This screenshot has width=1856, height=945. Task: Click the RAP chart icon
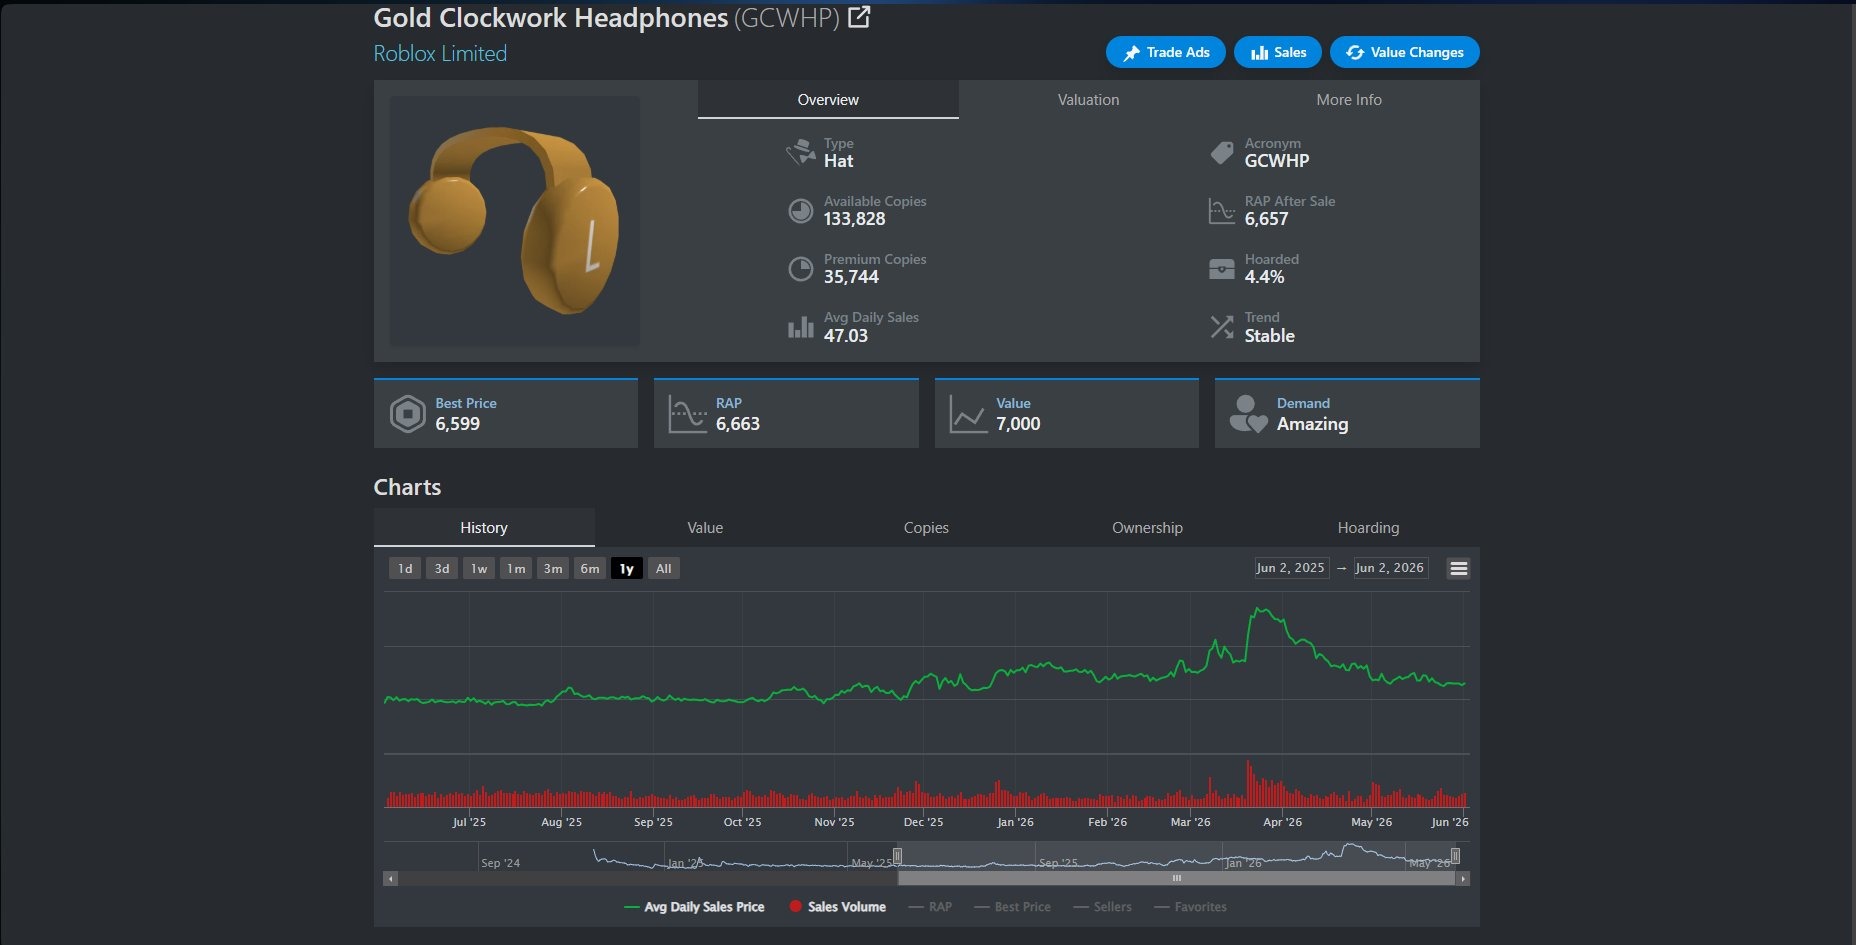coord(687,414)
